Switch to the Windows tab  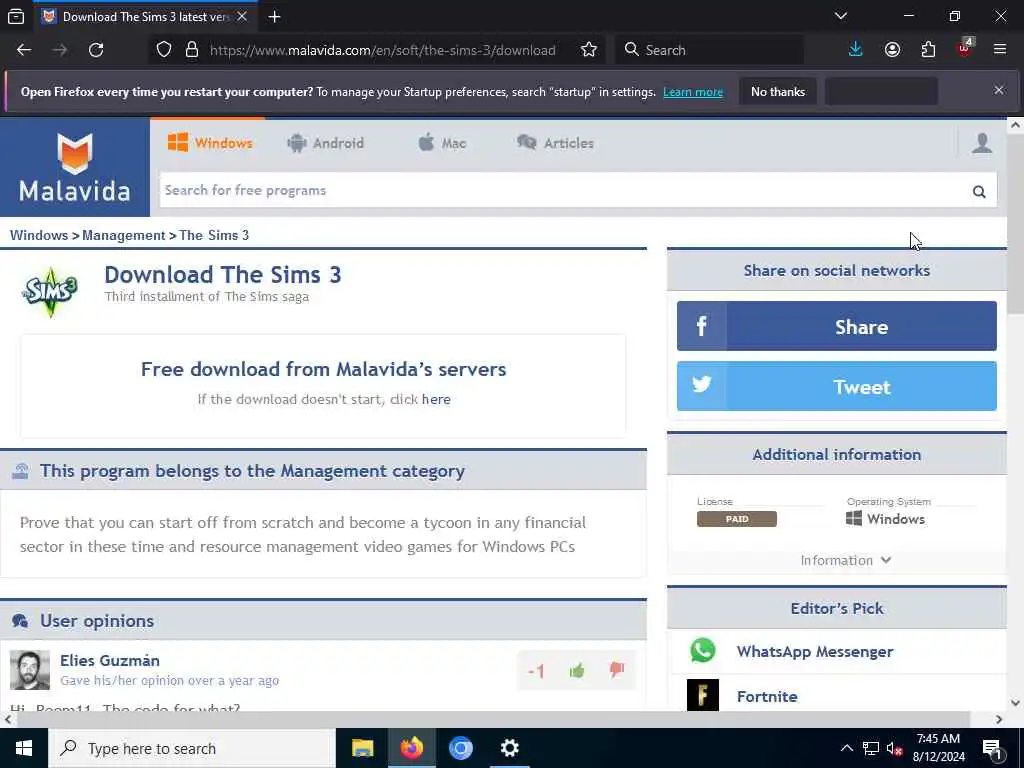point(210,143)
